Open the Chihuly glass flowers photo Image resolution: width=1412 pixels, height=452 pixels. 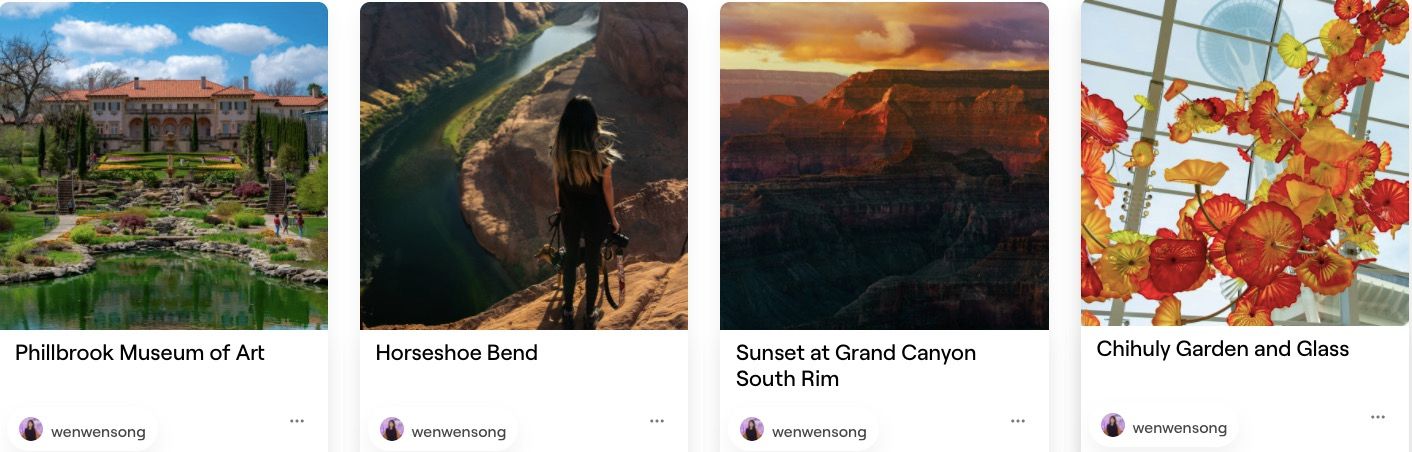tap(1245, 162)
